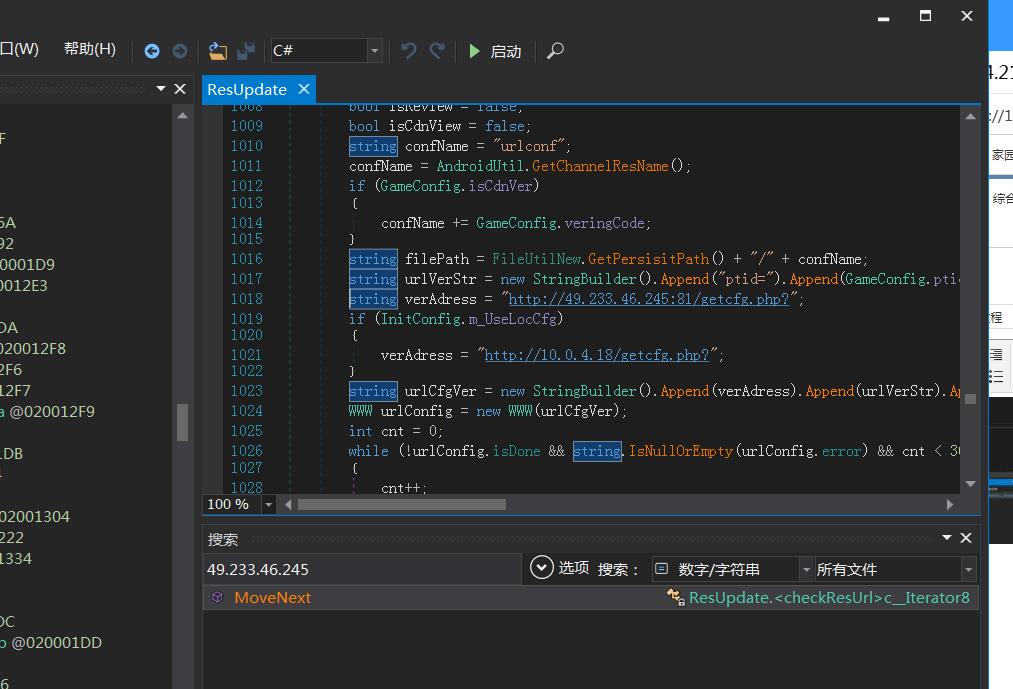Click the open file folder icon
The width and height of the screenshot is (1013, 689).
[x=217, y=51]
